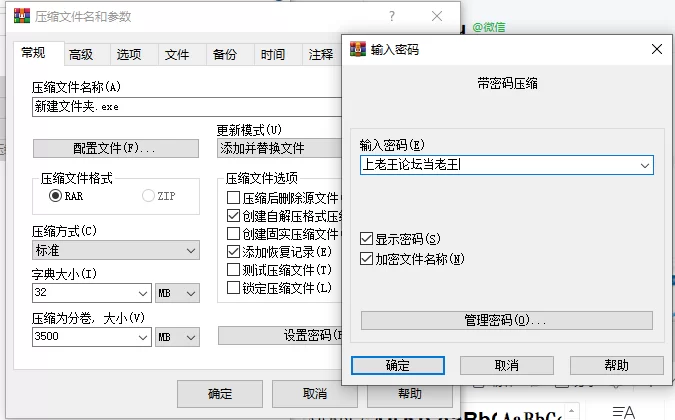This screenshot has height=420, width=675.
Task: Close the 压缩文件名和参数 dialog
Action: coord(437,16)
